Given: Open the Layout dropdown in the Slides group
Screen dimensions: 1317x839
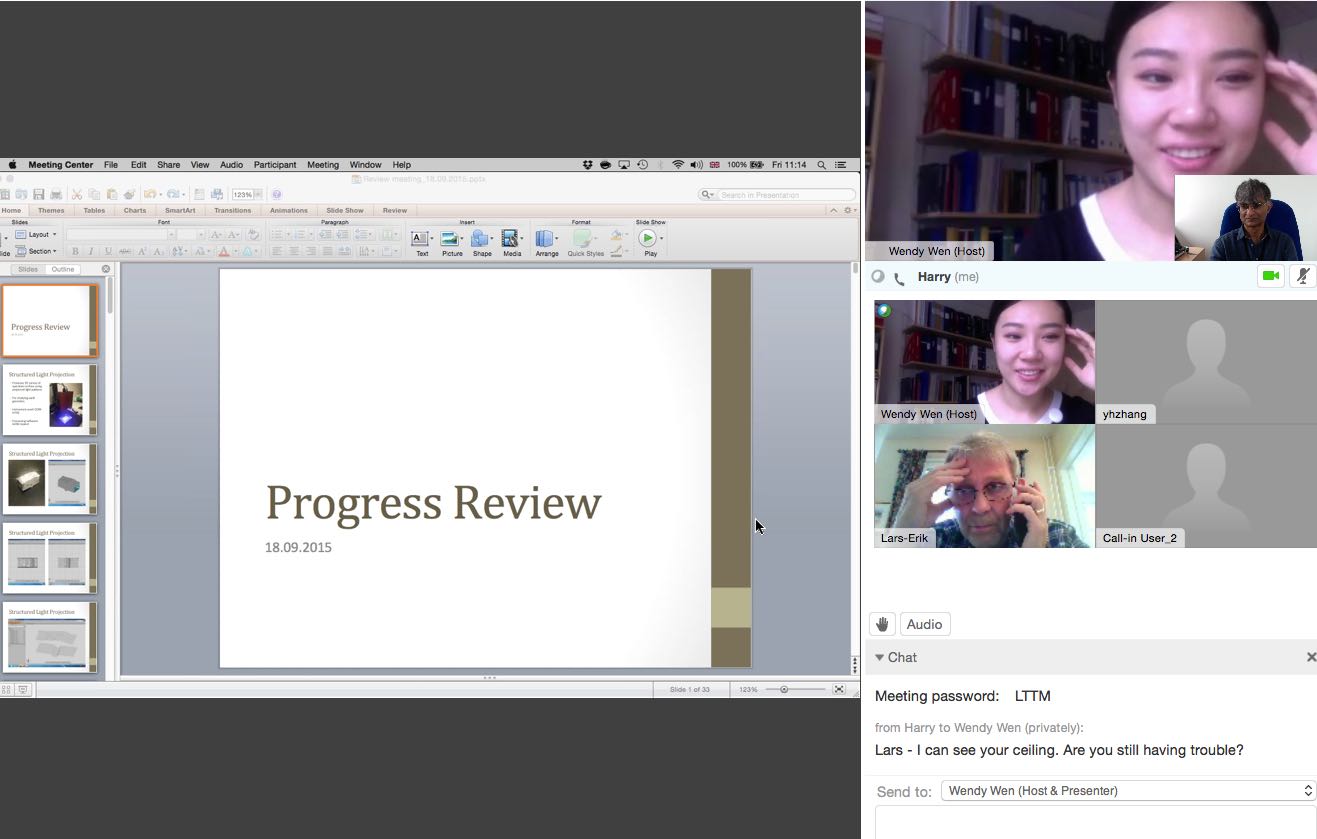Looking at the screenshot, I should coord(36,234).
